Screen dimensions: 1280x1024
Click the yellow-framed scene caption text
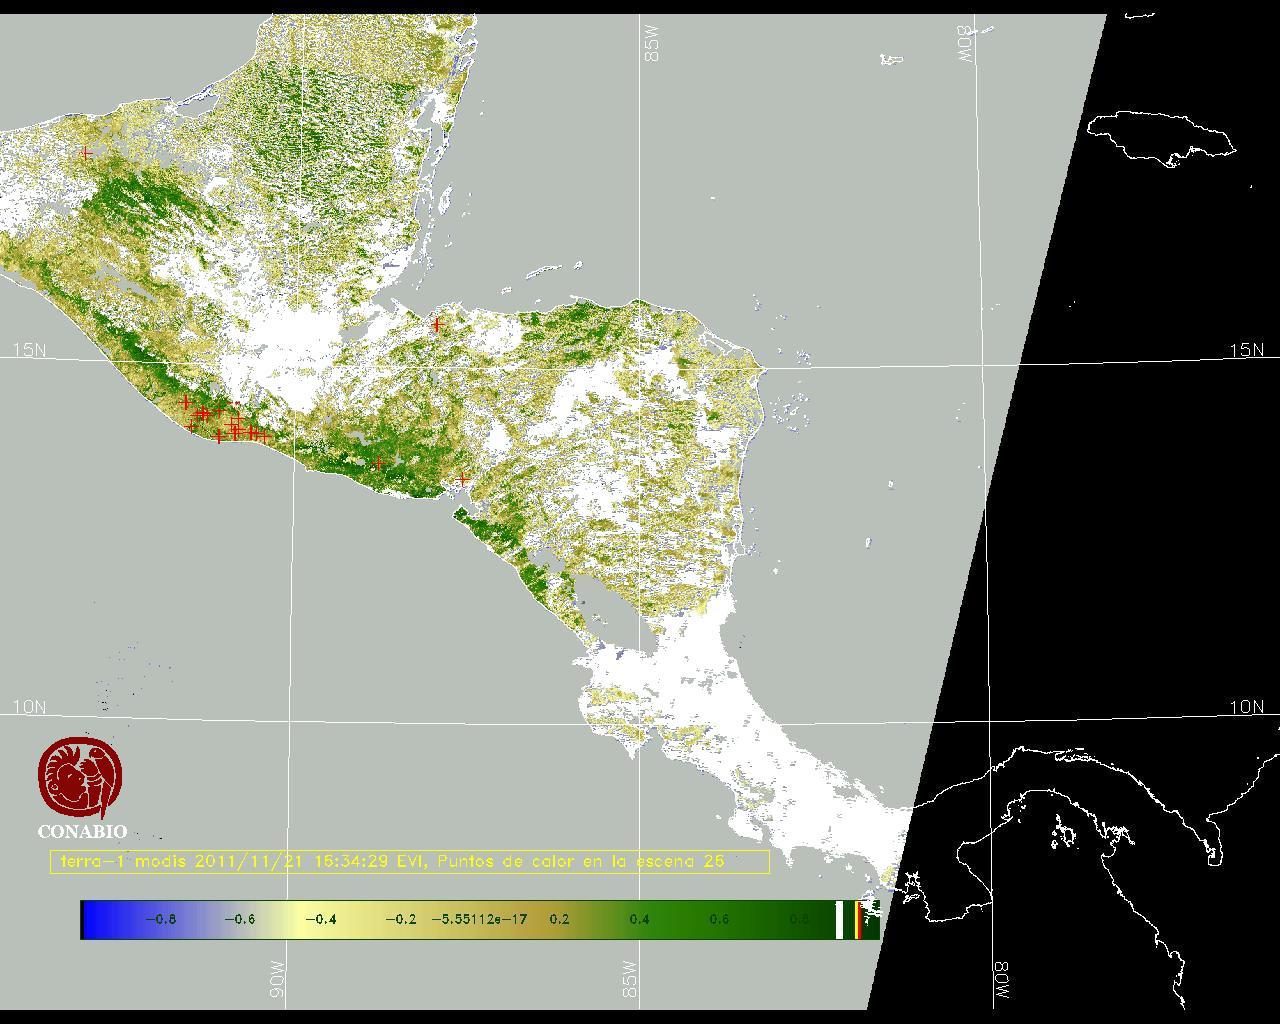pyautogui.click(x=409, y=861)
